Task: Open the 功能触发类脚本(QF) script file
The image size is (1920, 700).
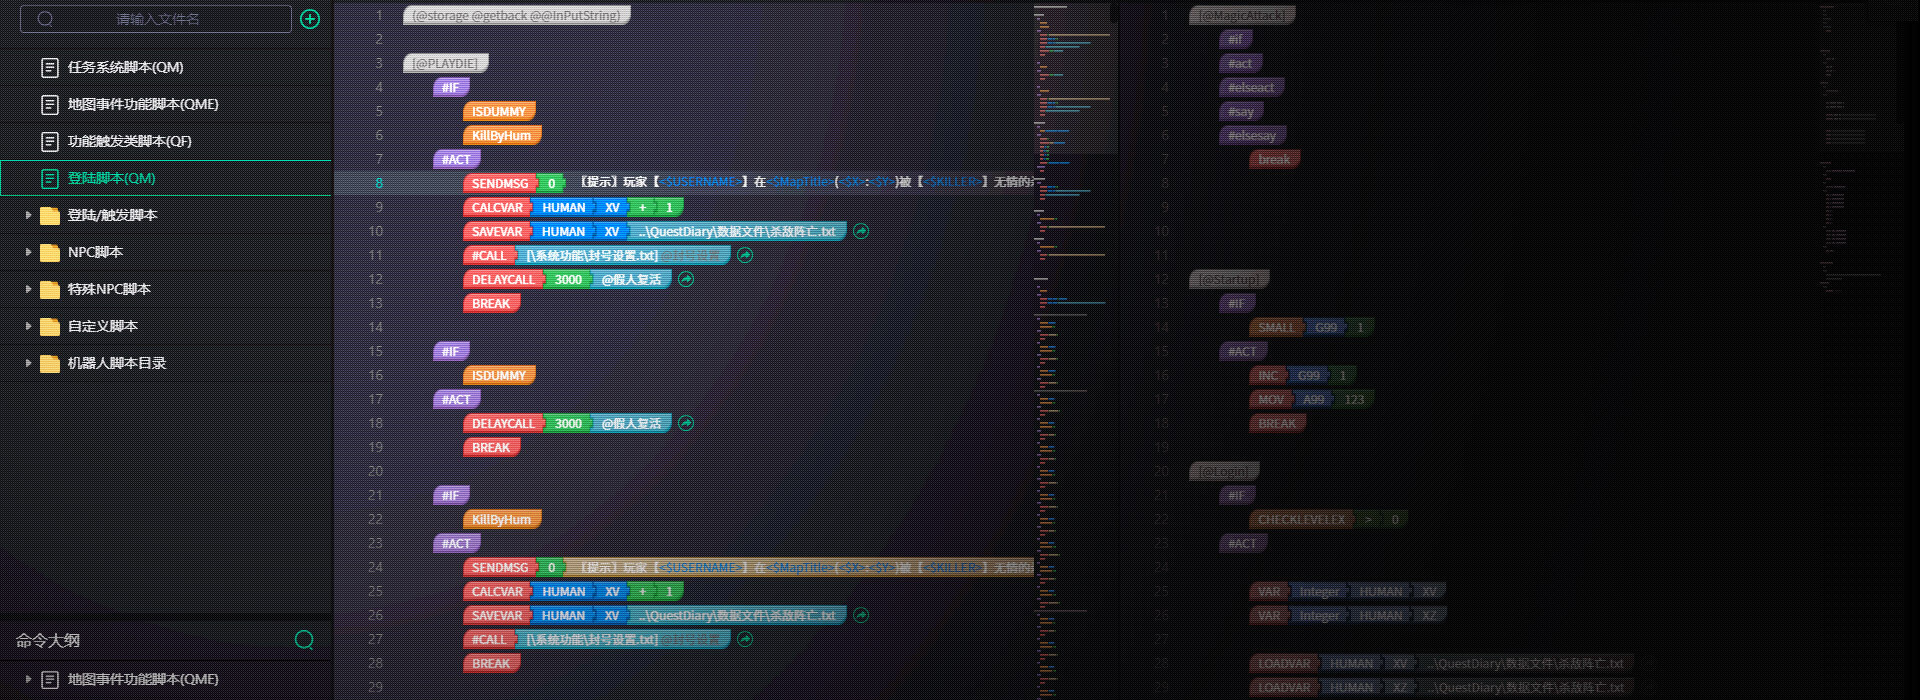Action: point(129,141)
